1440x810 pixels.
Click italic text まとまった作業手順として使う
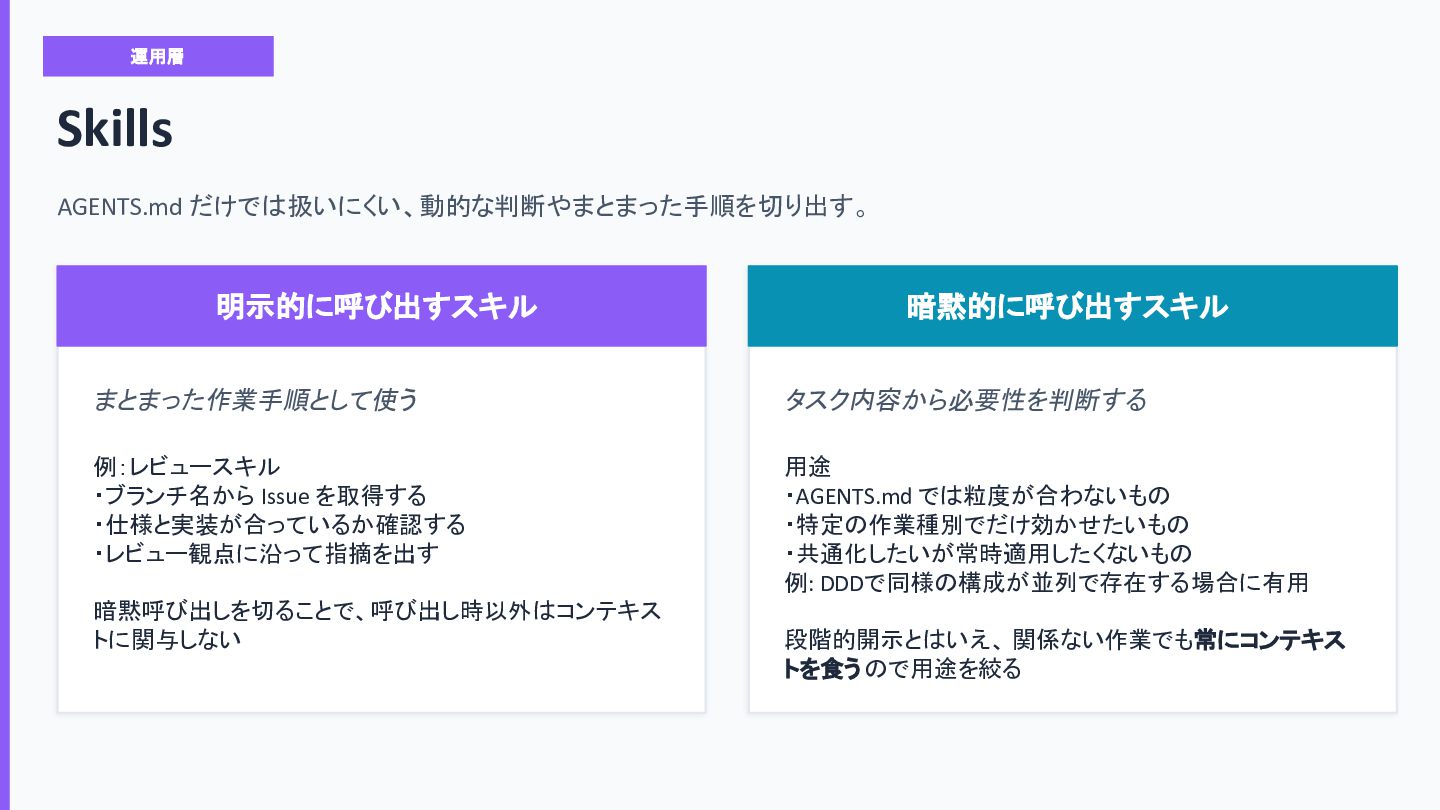click(x=256, y=400)
